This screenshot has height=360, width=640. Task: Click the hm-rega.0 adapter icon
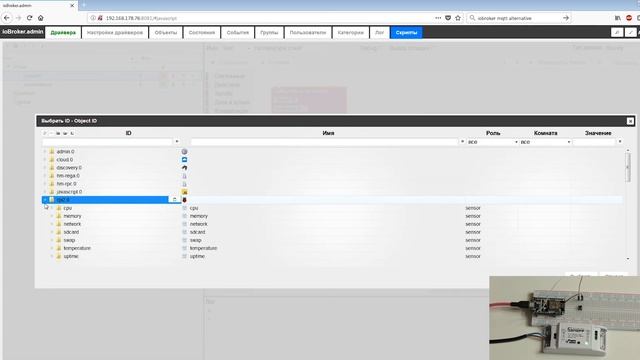(x=184, y=176)
